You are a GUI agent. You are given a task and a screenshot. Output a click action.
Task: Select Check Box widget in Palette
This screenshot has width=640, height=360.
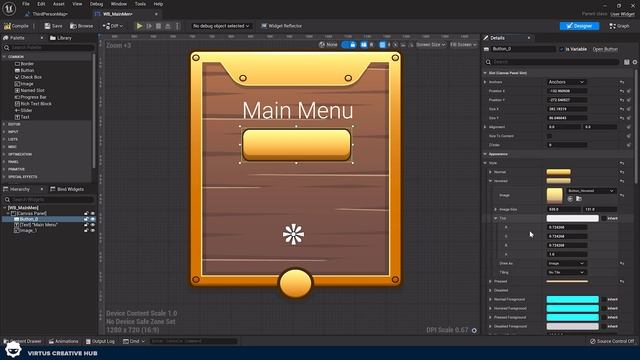point(31,77)
